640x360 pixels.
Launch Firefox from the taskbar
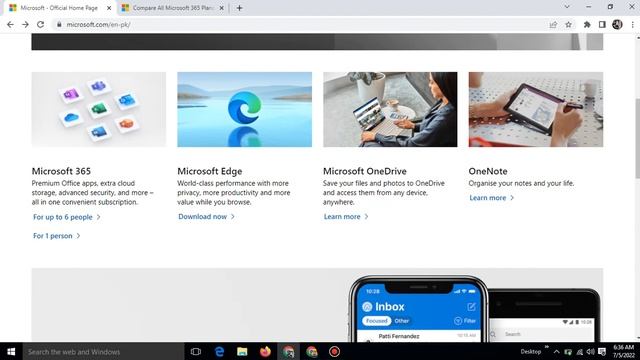click(x=265, y=351)
